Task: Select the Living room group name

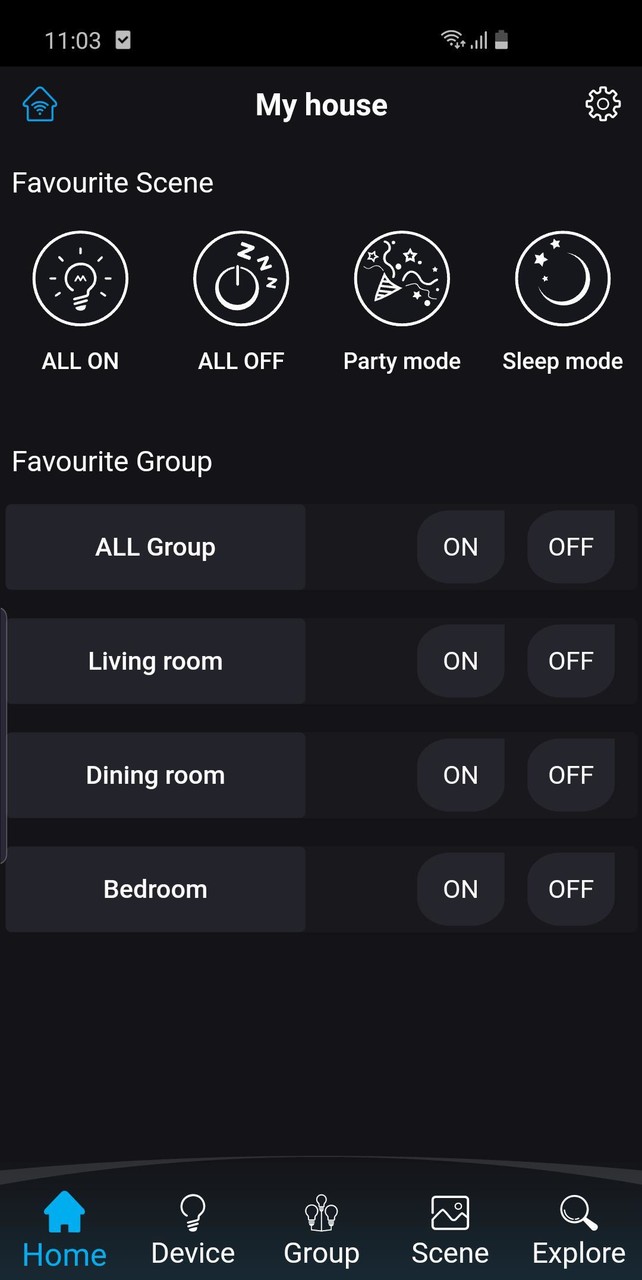Action: coord(155,661)
